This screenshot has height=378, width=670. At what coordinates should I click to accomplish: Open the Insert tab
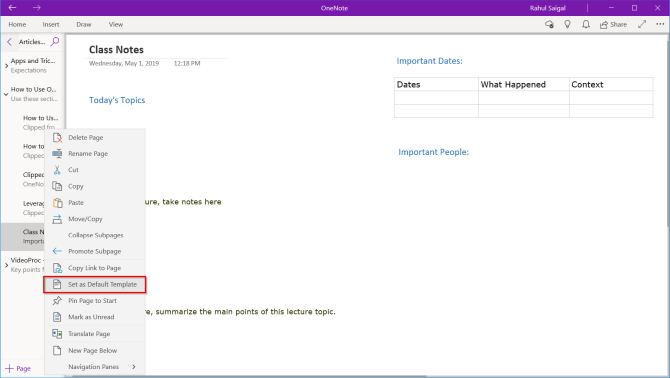51,24
